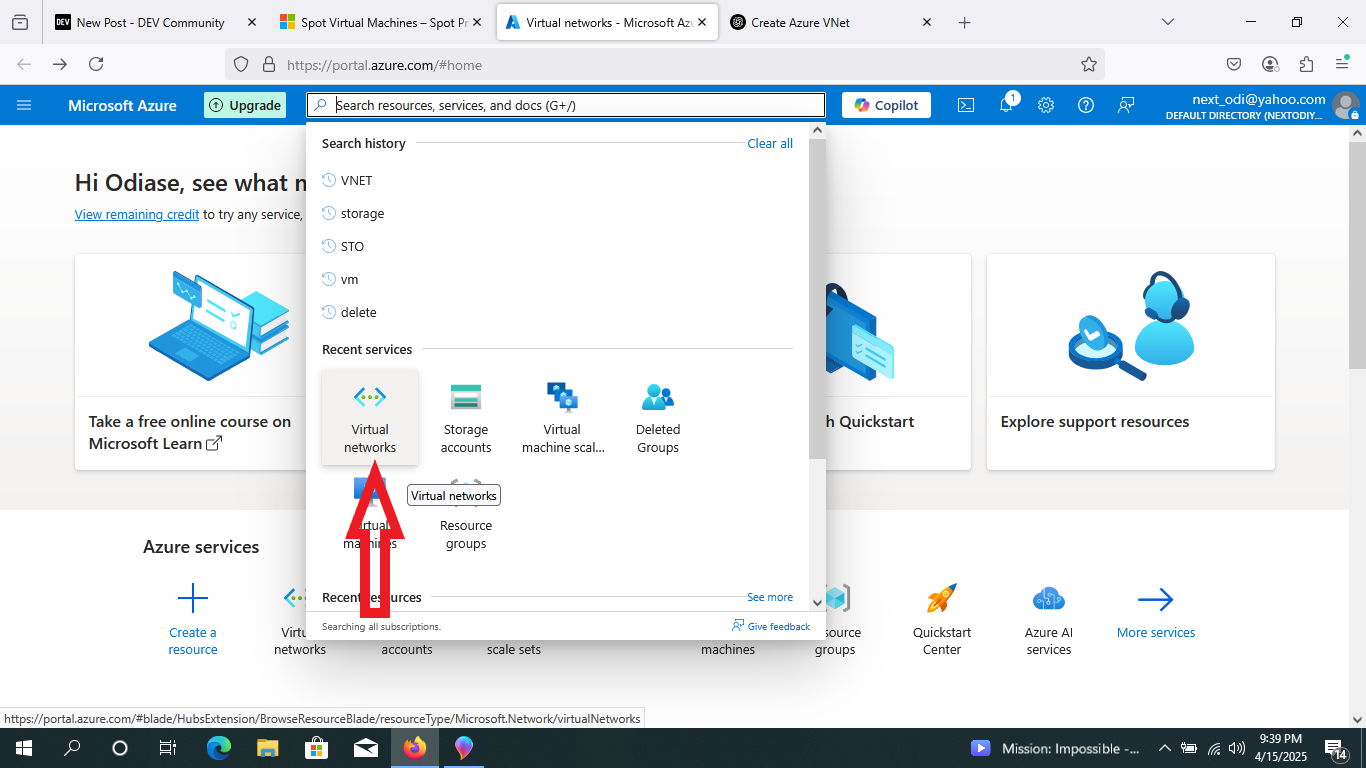Image resolution: width=1366 pixels, height=768 pixels.
Task: Open Virtual machine scale sets recent service
Action: pos(562,417)
